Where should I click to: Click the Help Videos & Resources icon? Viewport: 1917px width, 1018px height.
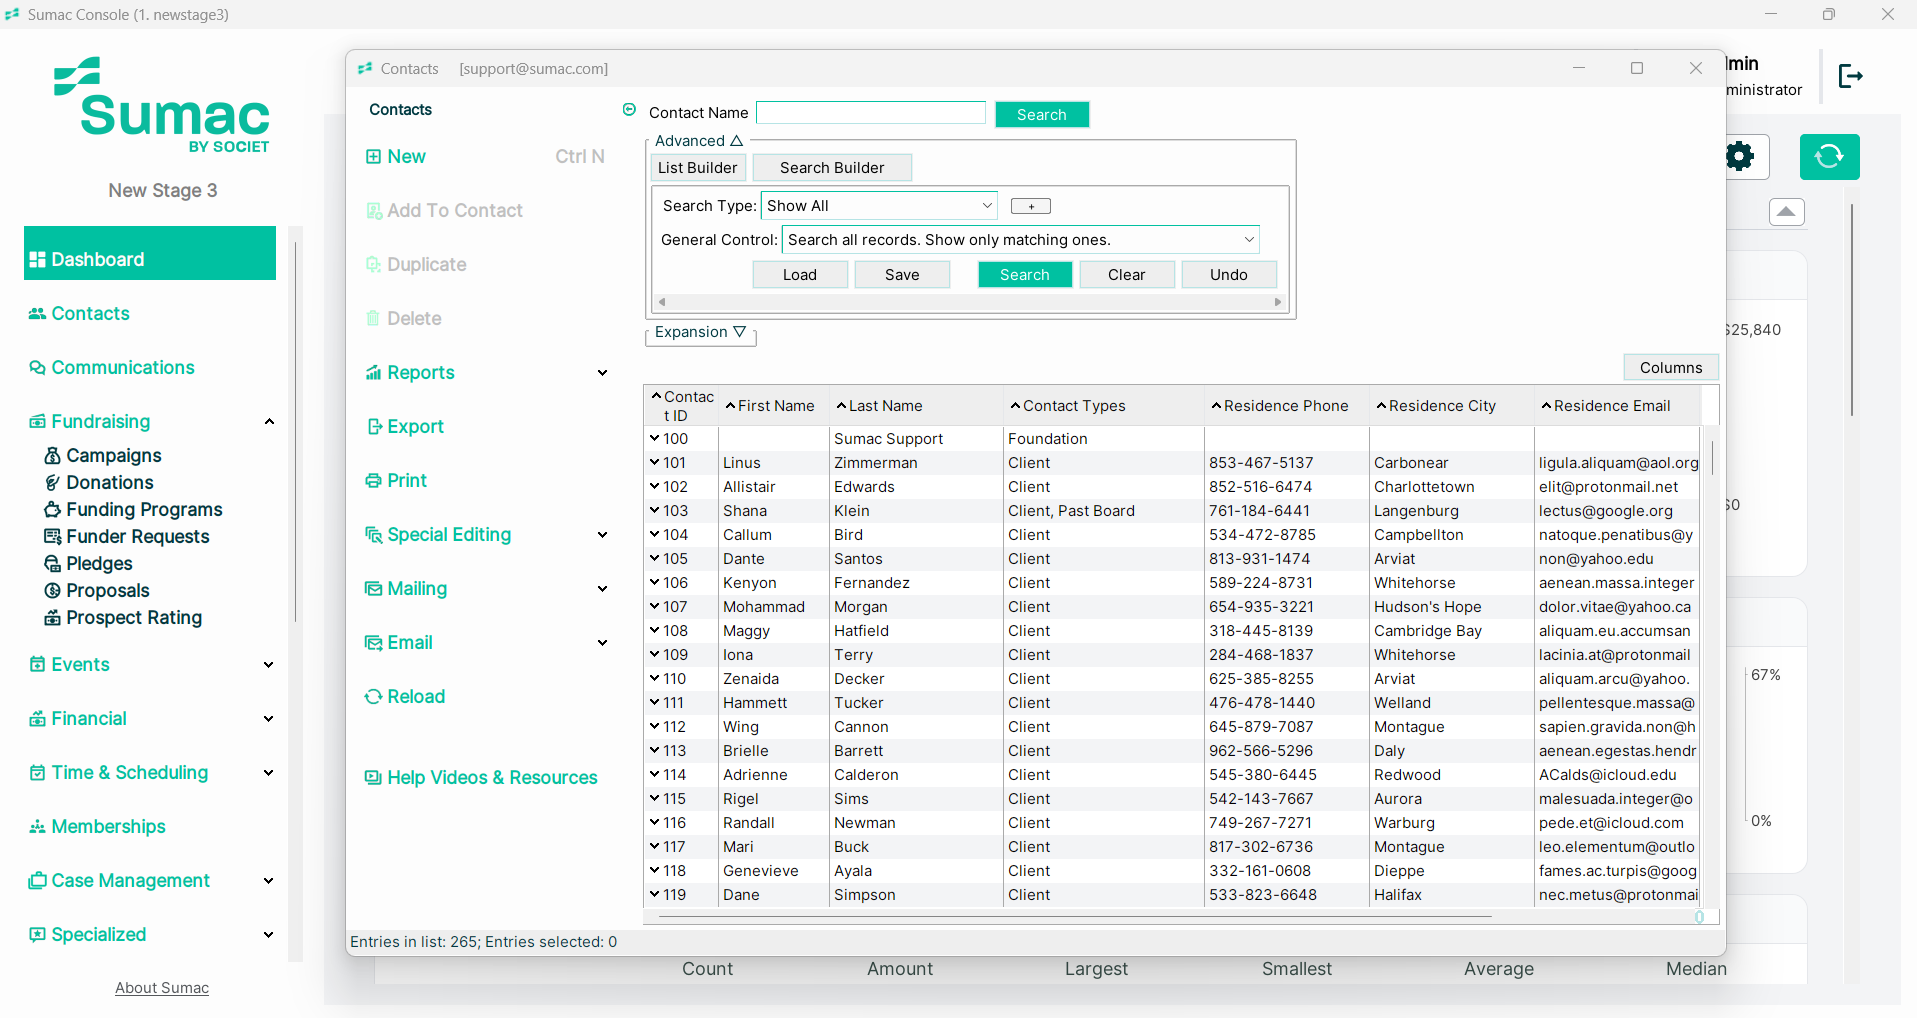(x=373, y=778)
